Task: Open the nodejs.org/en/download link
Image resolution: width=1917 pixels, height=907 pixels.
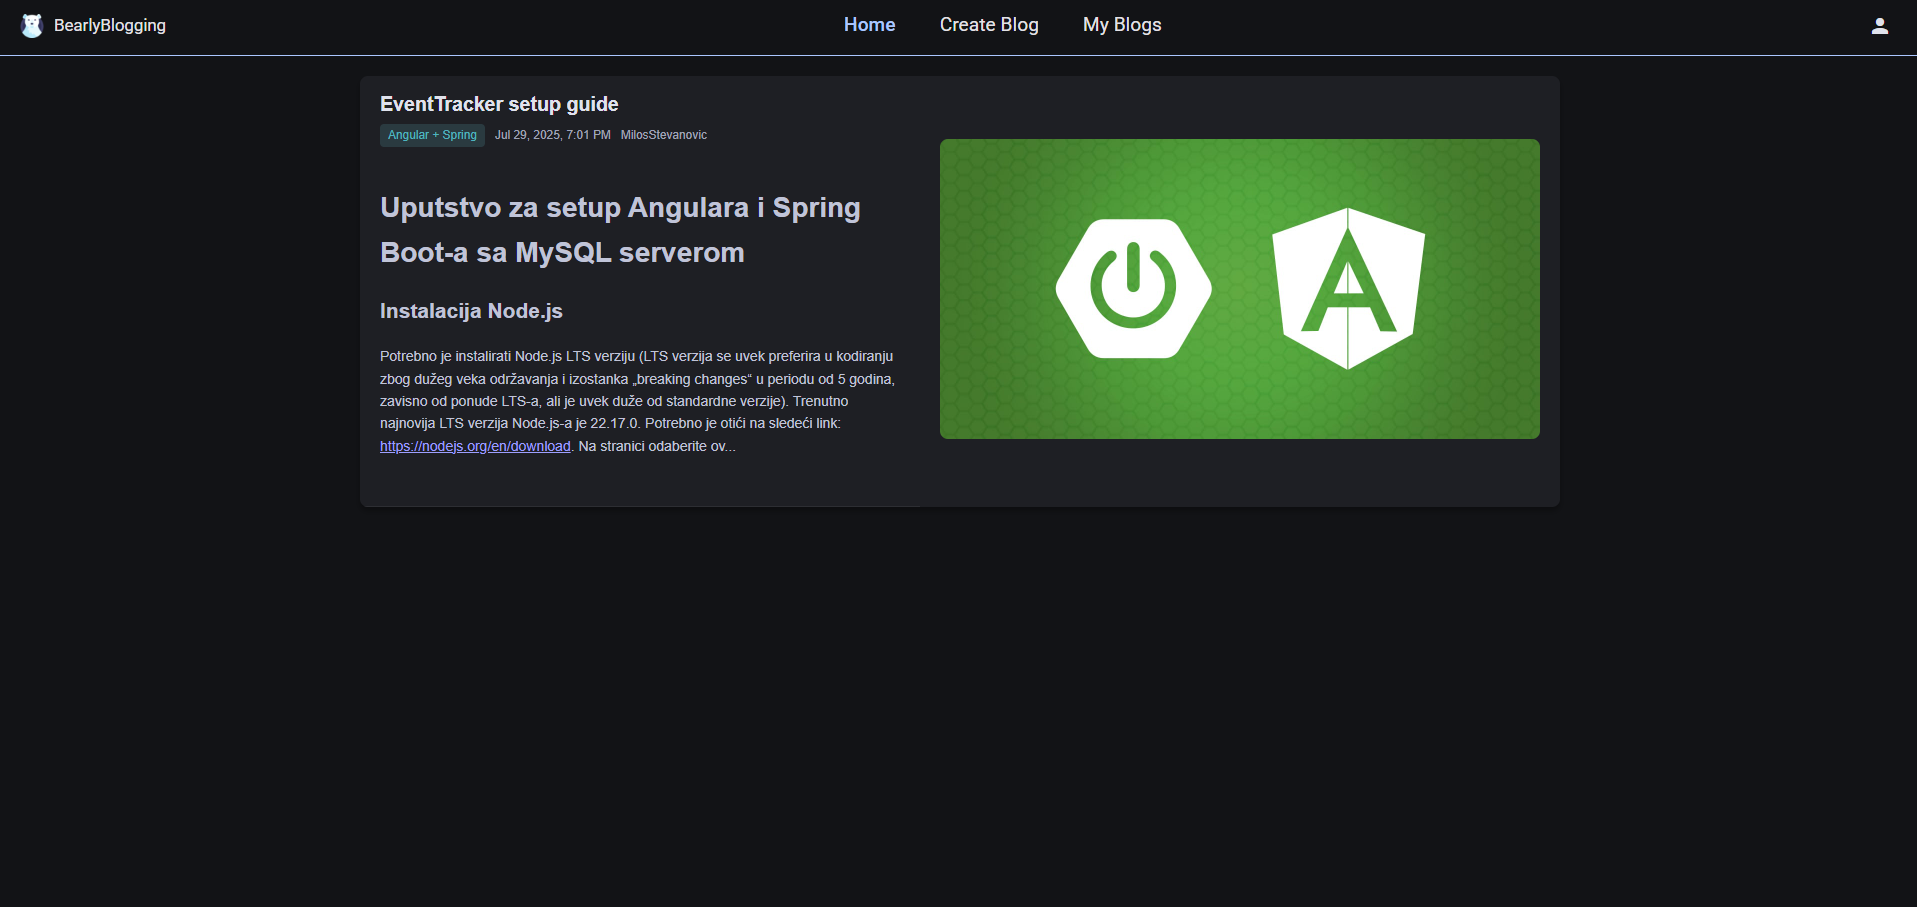Action: pyautogui.click(x=475, y=446)
